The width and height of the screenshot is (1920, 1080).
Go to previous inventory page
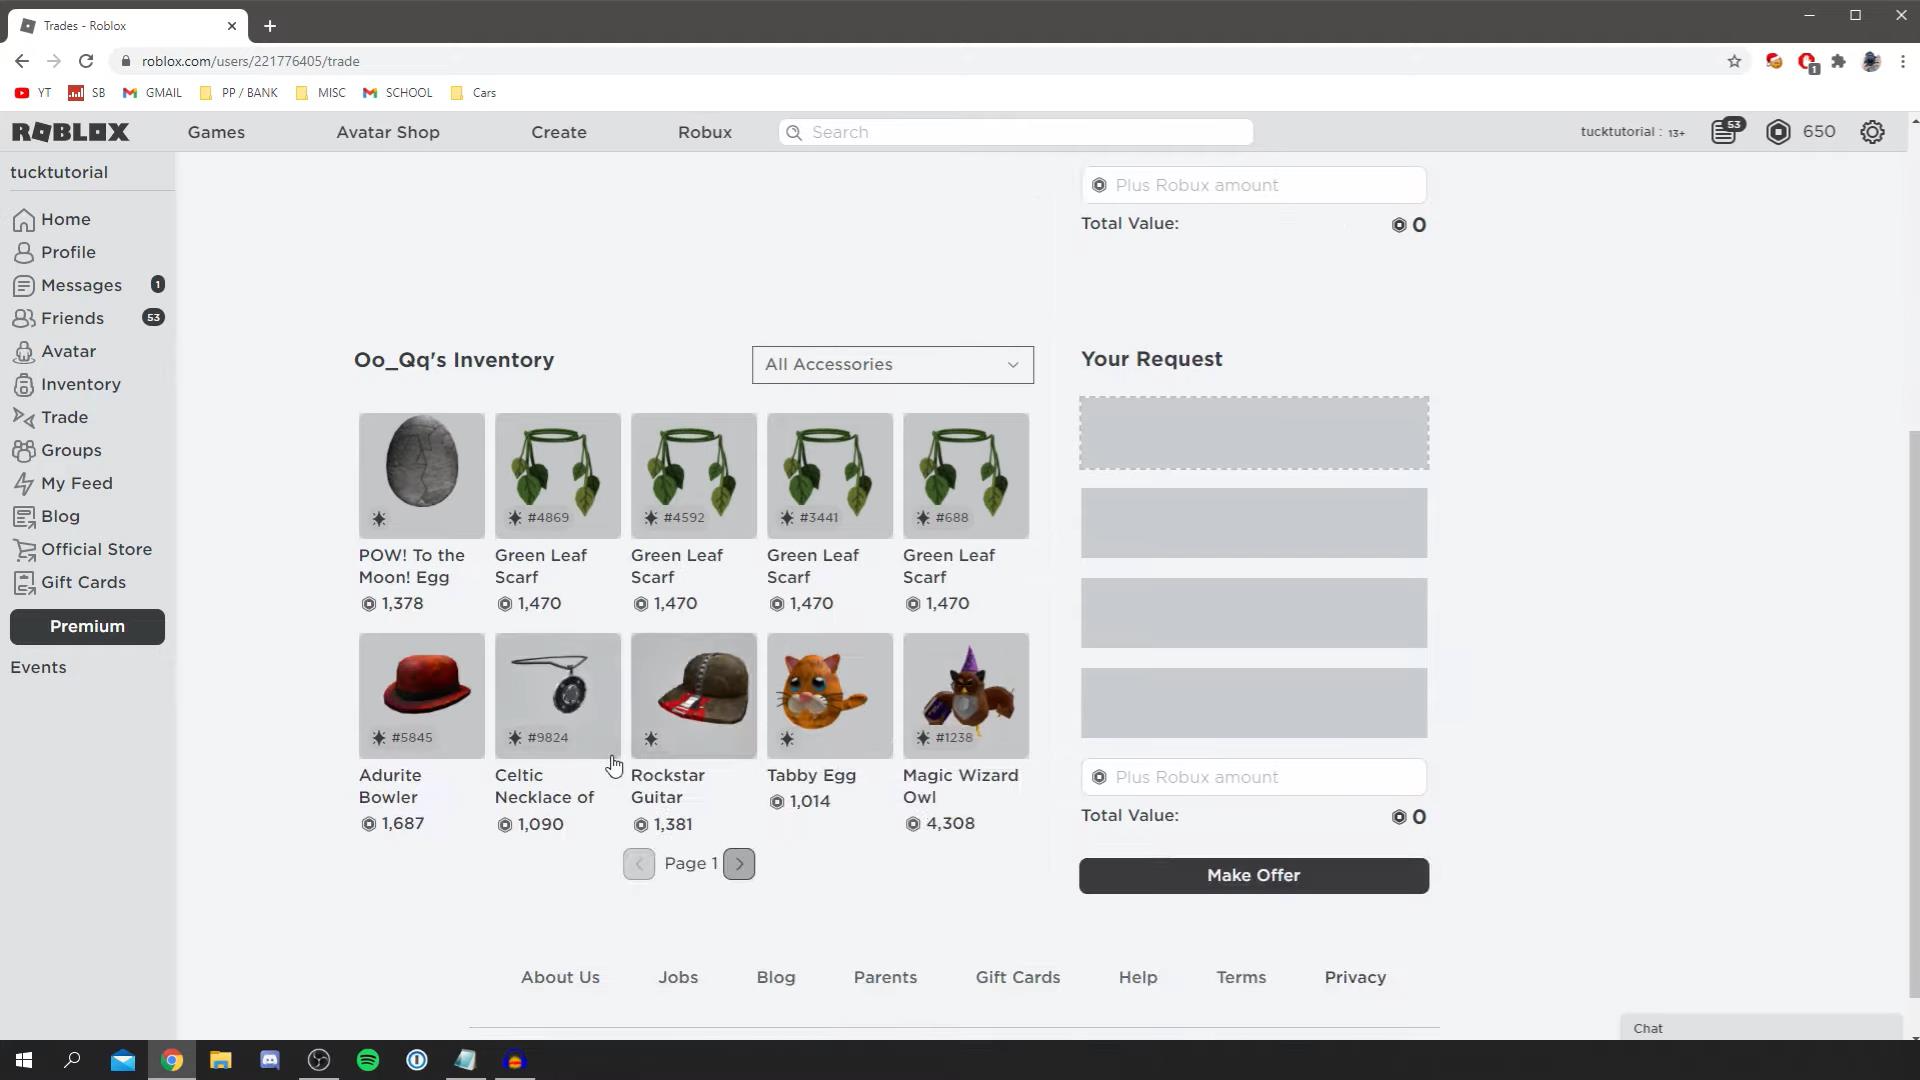[639, 864]
